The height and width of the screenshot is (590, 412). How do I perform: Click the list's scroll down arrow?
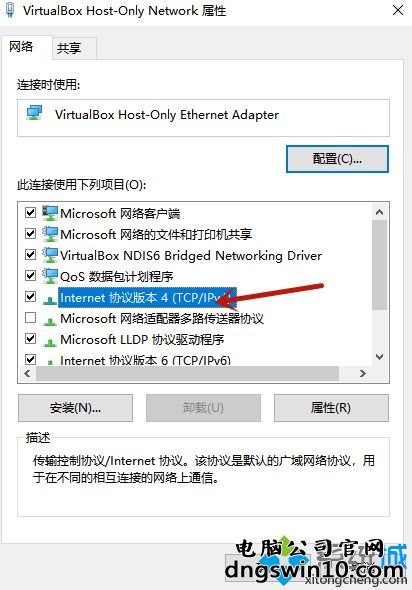(x=379, y=356)
